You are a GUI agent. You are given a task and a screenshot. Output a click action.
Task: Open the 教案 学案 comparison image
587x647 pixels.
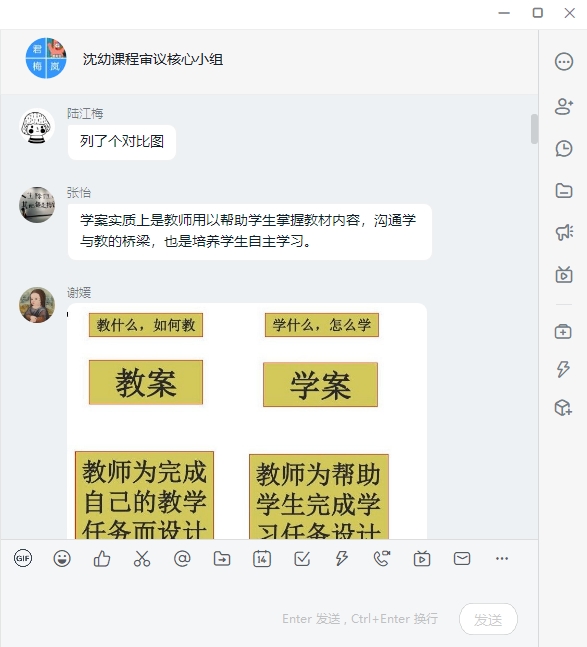(247, 421)
